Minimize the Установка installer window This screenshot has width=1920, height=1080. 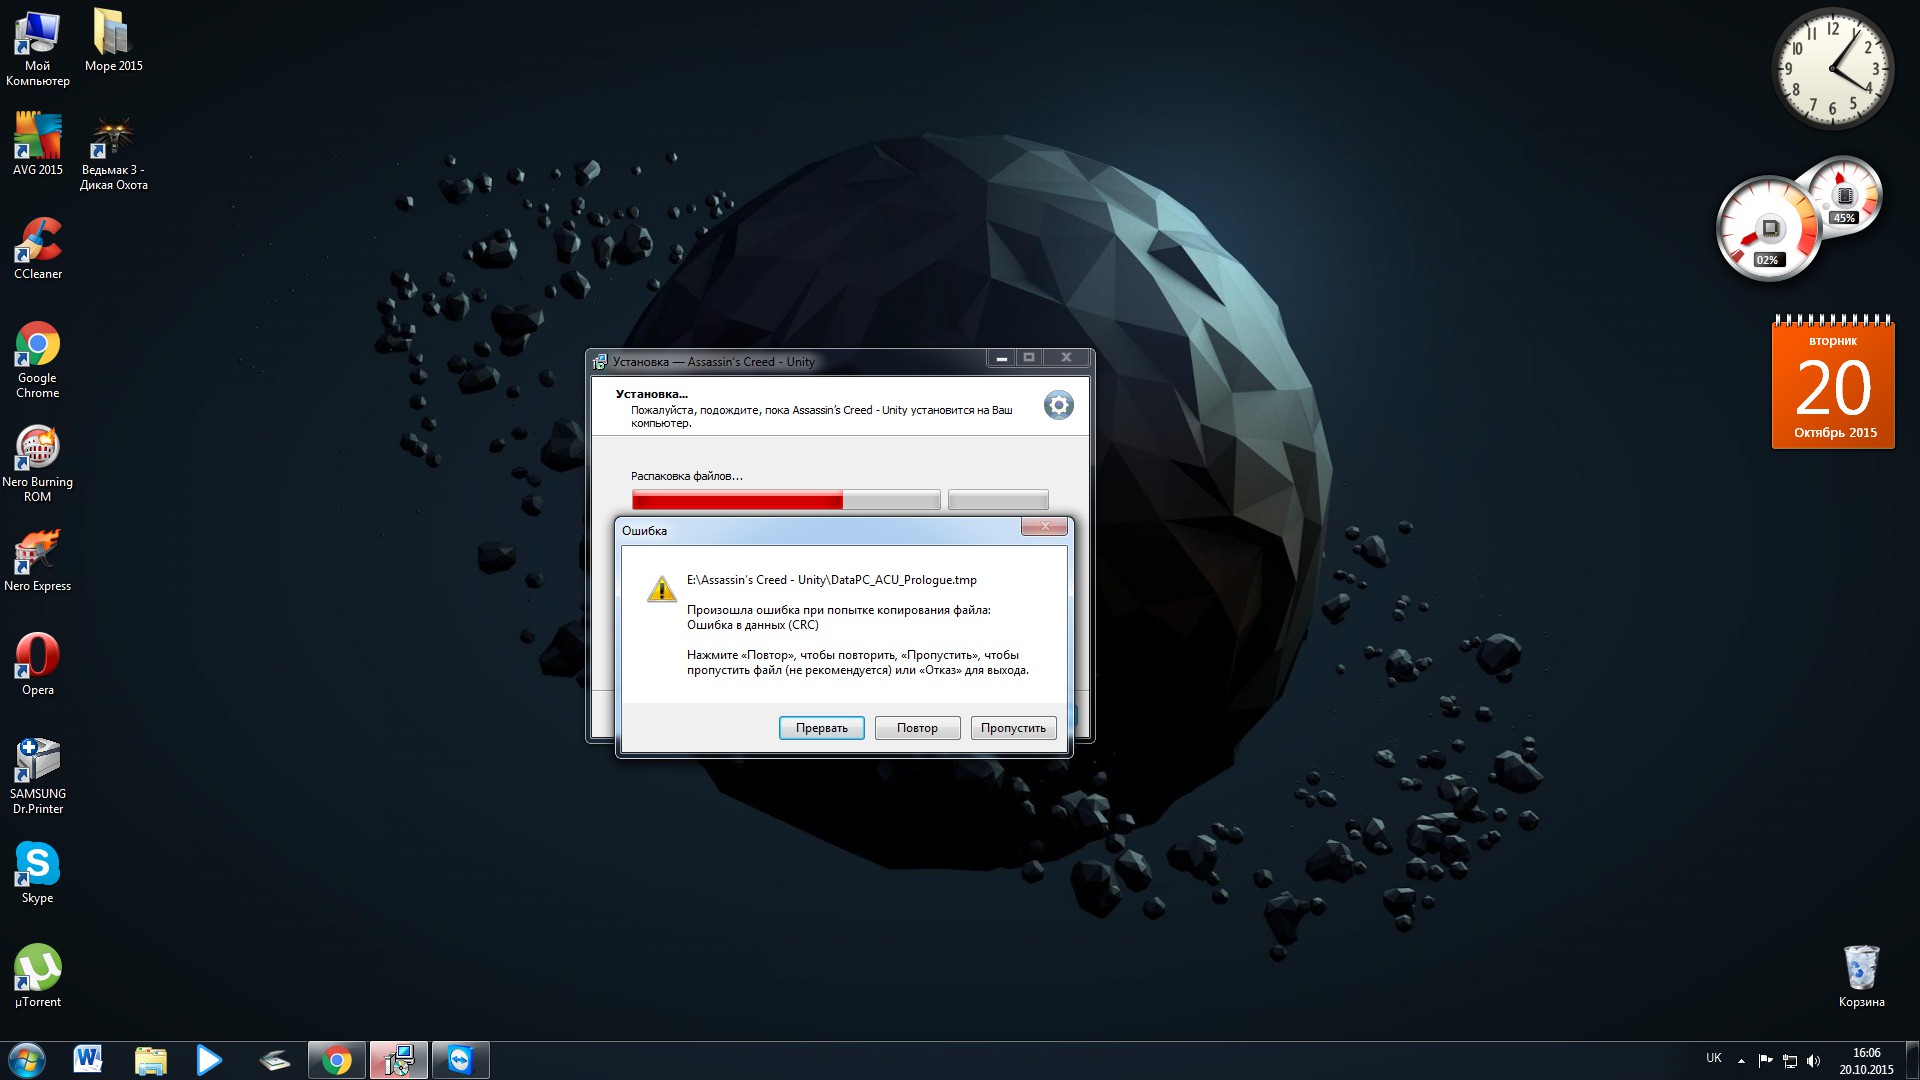point(1001,358)
